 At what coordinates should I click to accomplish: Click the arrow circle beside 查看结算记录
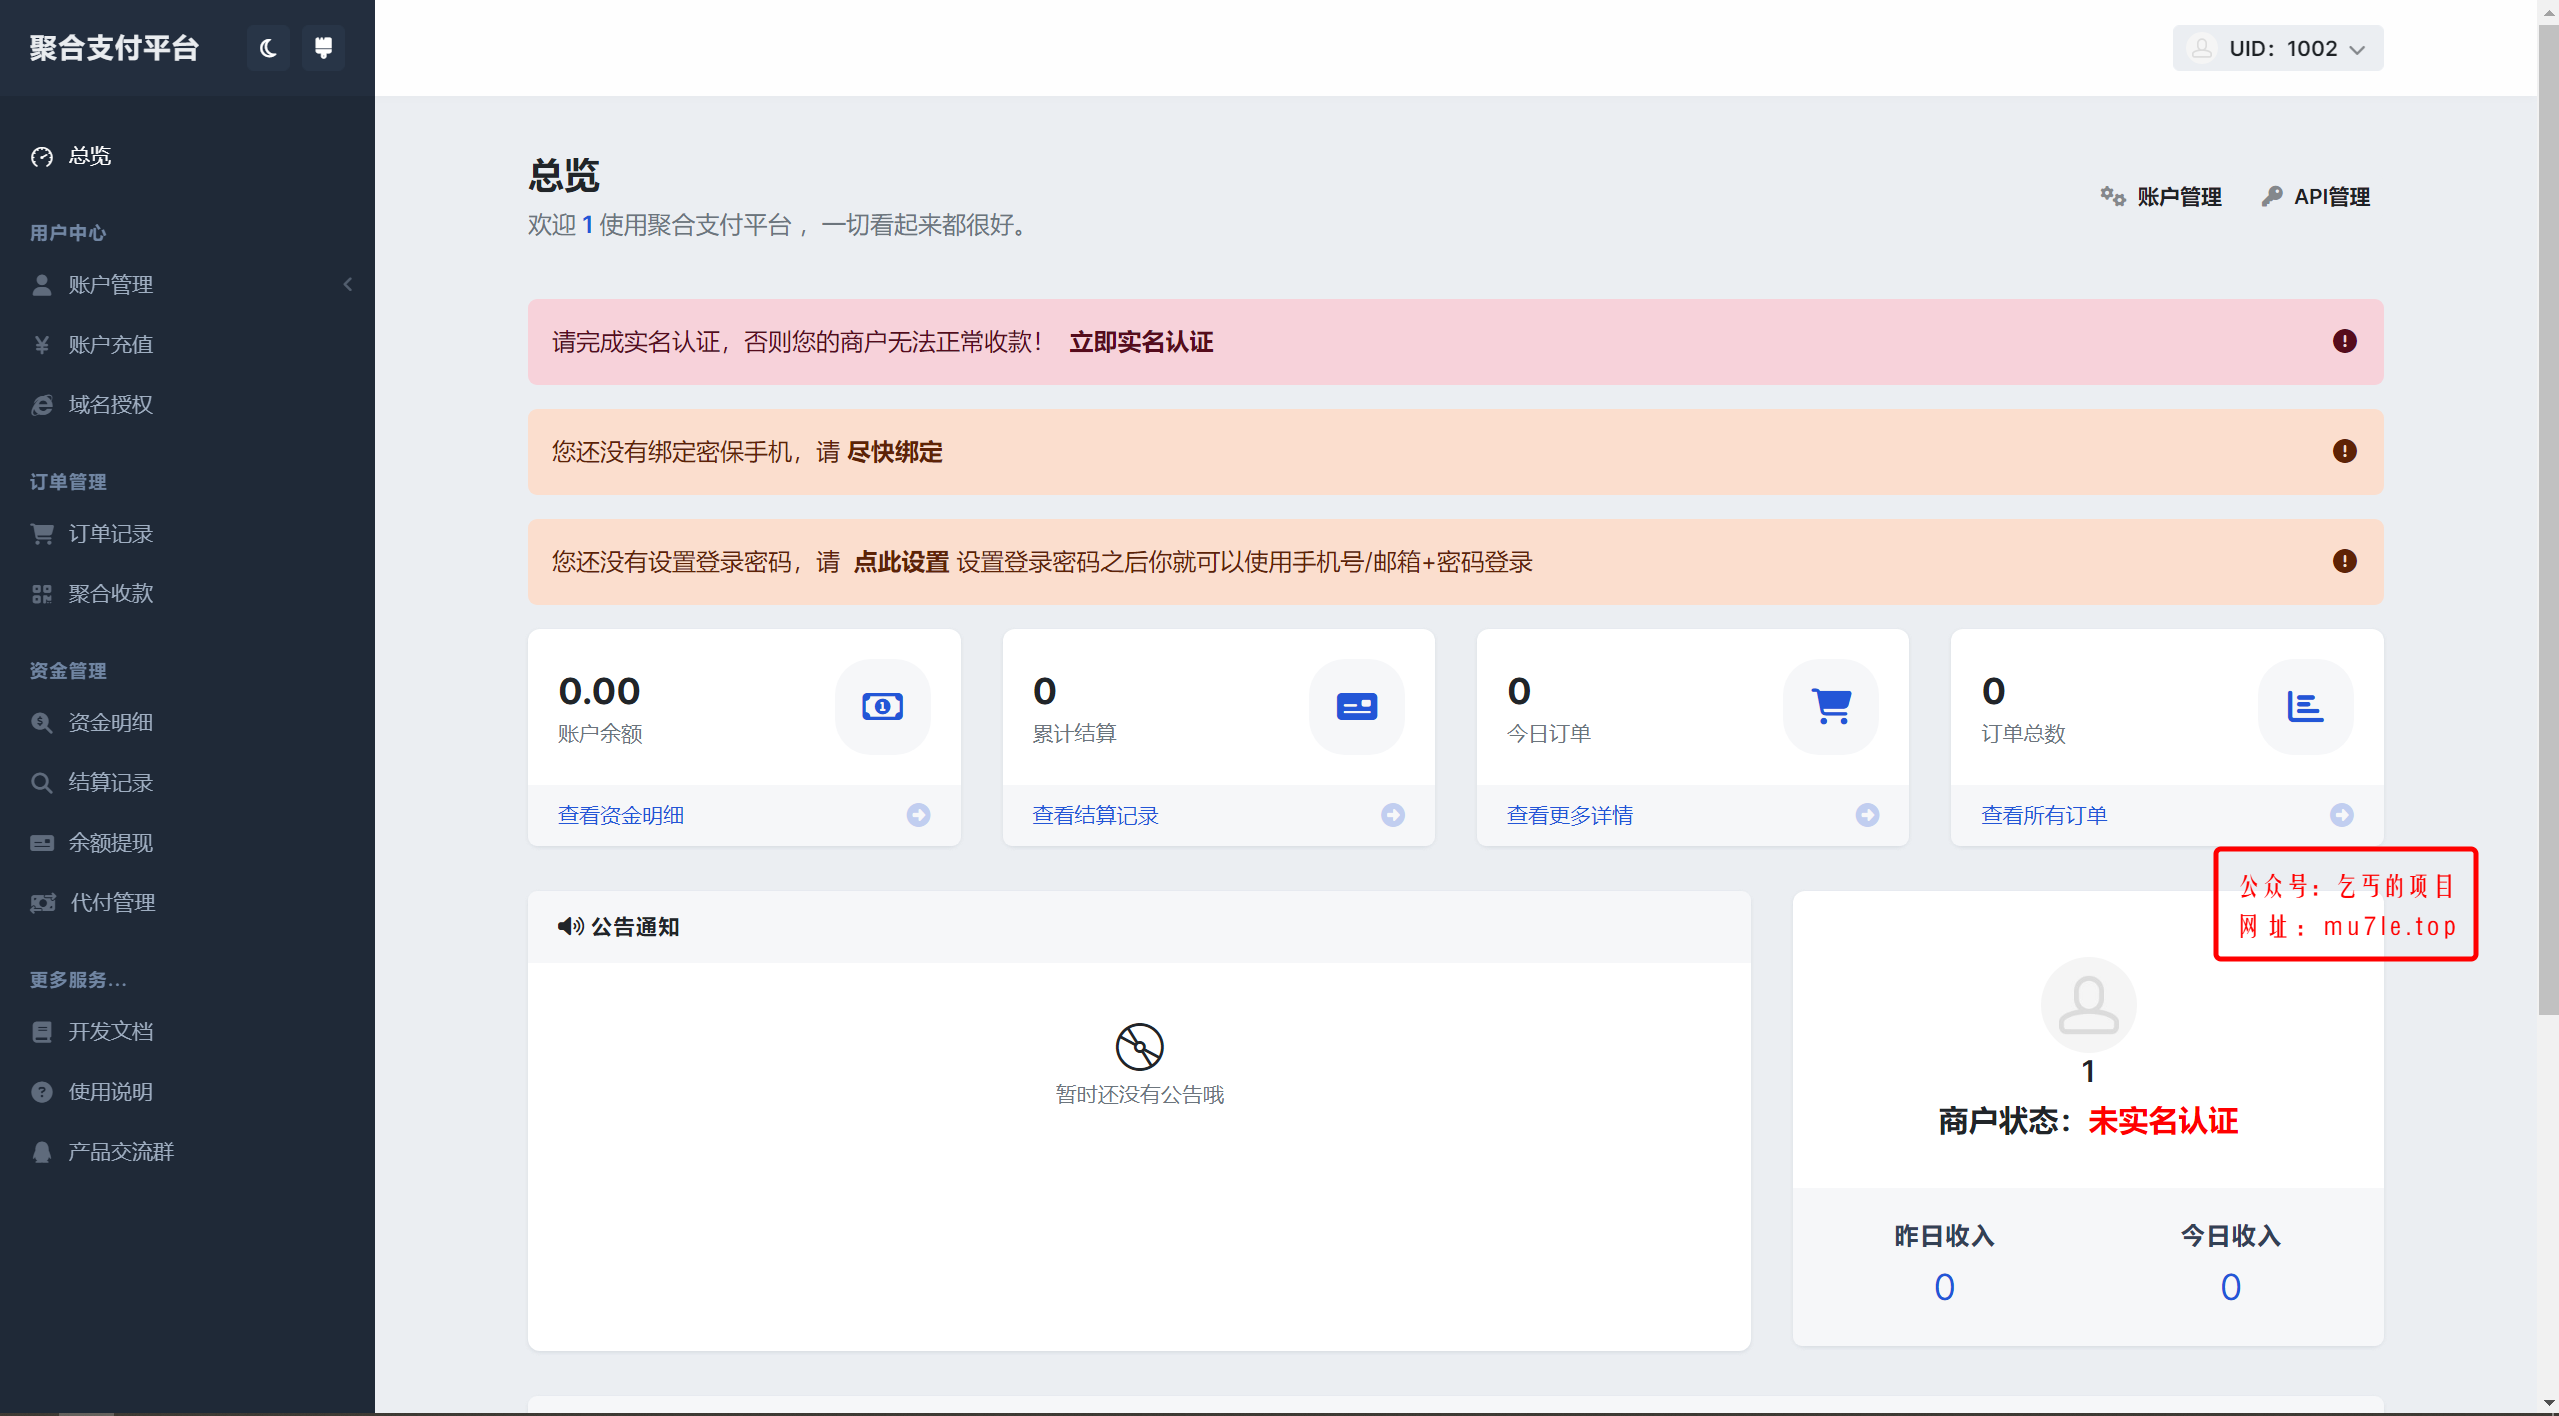(1392, 815)
